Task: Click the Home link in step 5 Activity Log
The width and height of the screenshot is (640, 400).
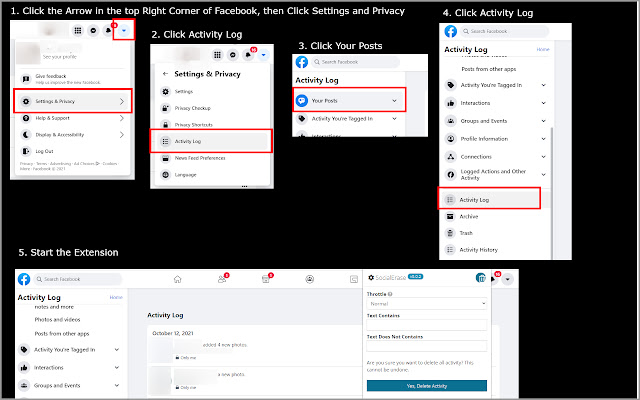Action: coord(116,297)
